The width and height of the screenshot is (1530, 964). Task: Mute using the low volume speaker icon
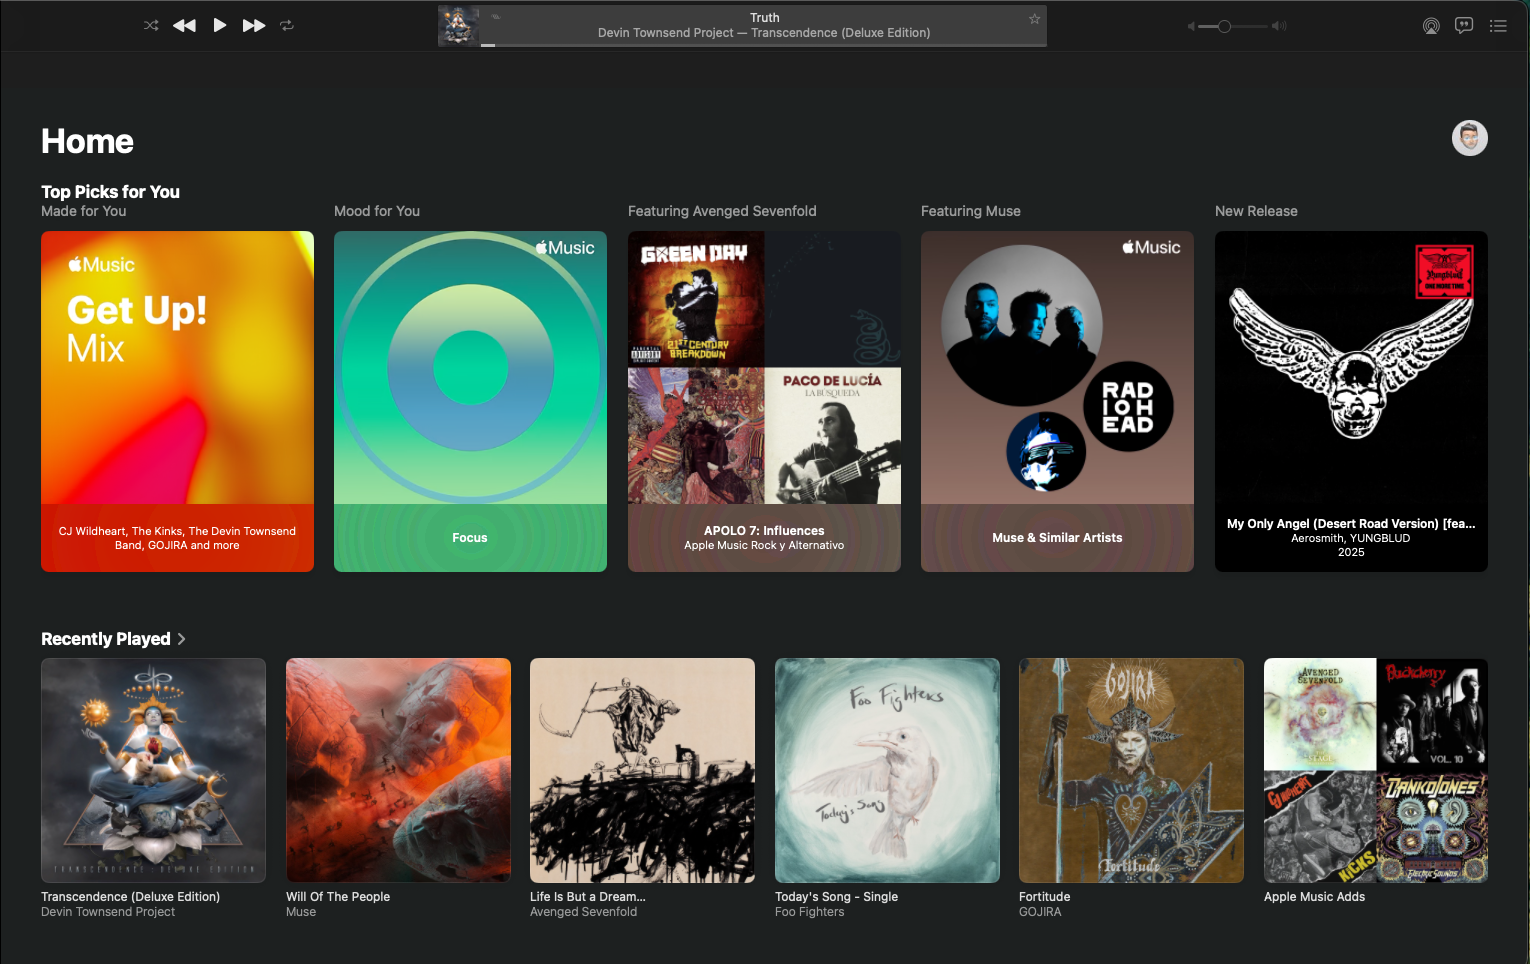coord(1190,26)
